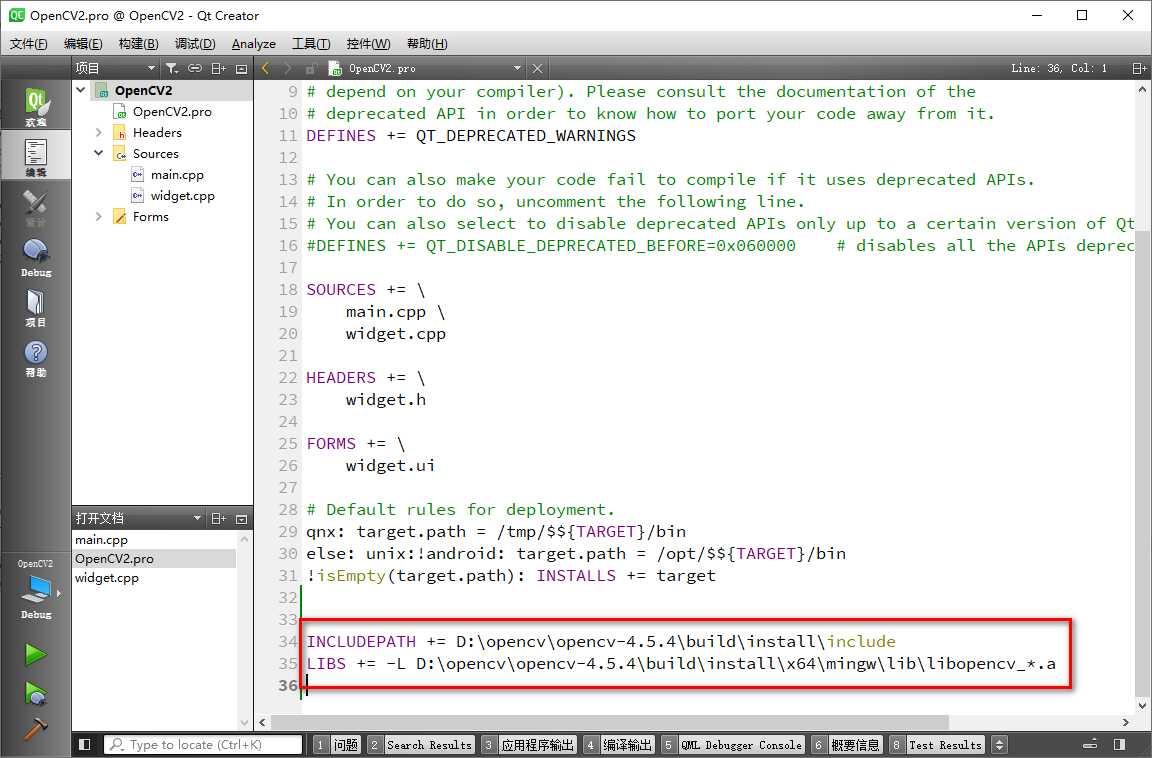Click the Line 36, Col 1 indicator
Viewport: 1152px width, 758px height.
tap(1059, 68)
